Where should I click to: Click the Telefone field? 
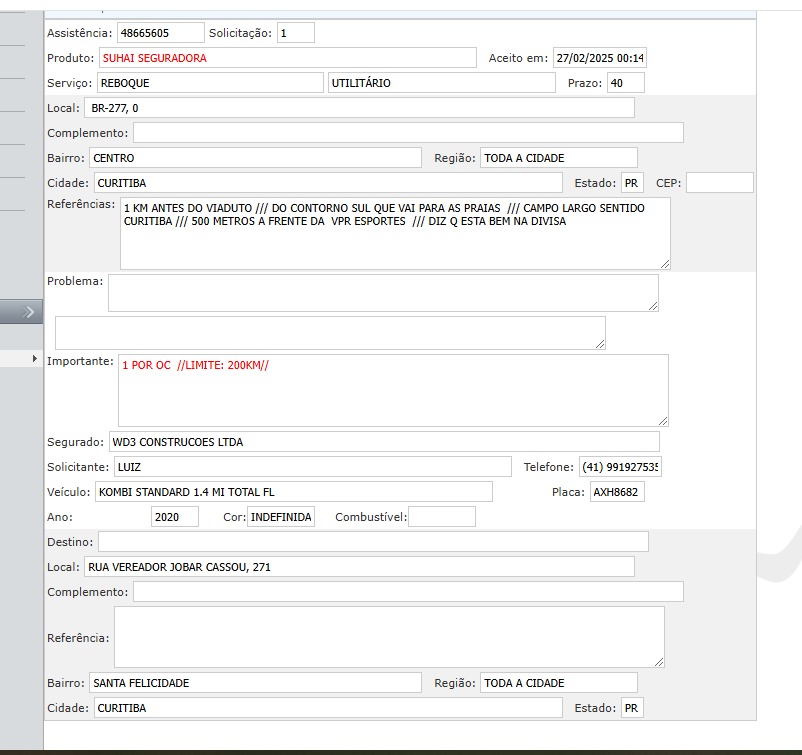619,467
